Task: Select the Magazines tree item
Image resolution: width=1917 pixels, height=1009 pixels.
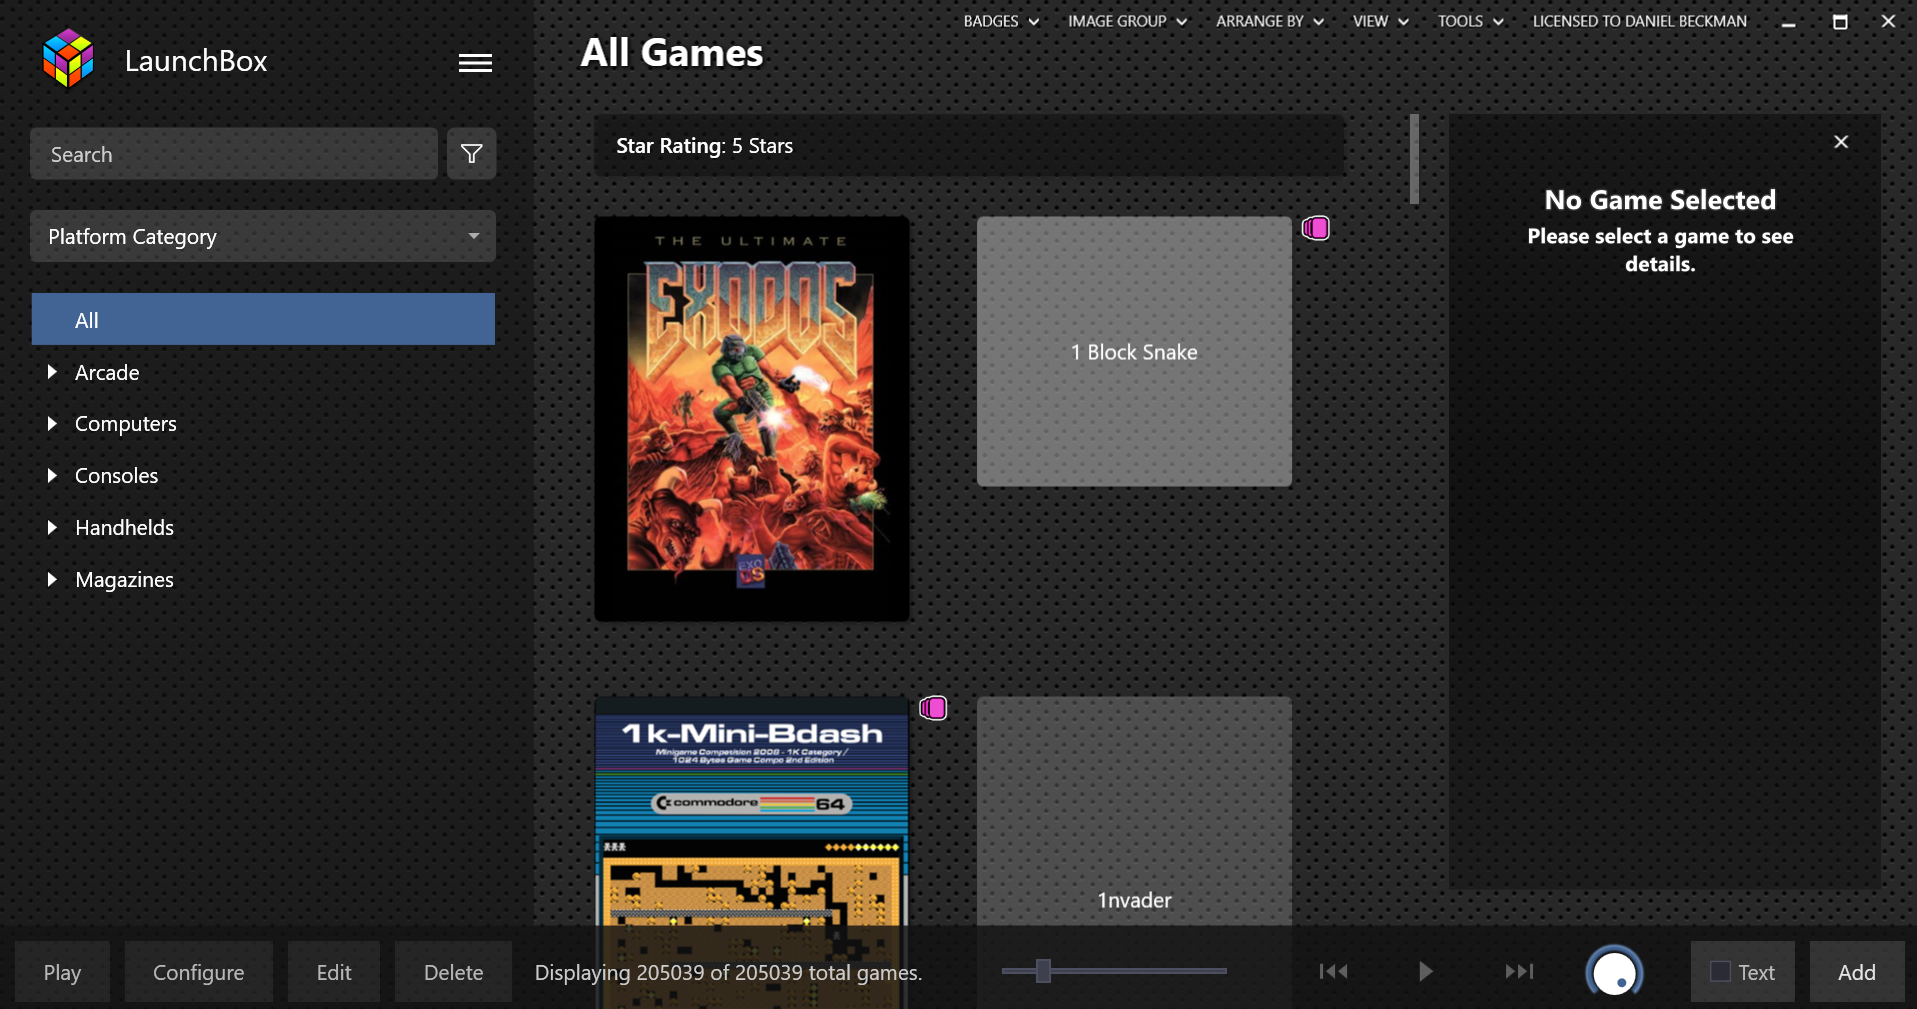Action: [x=125, y=580]
